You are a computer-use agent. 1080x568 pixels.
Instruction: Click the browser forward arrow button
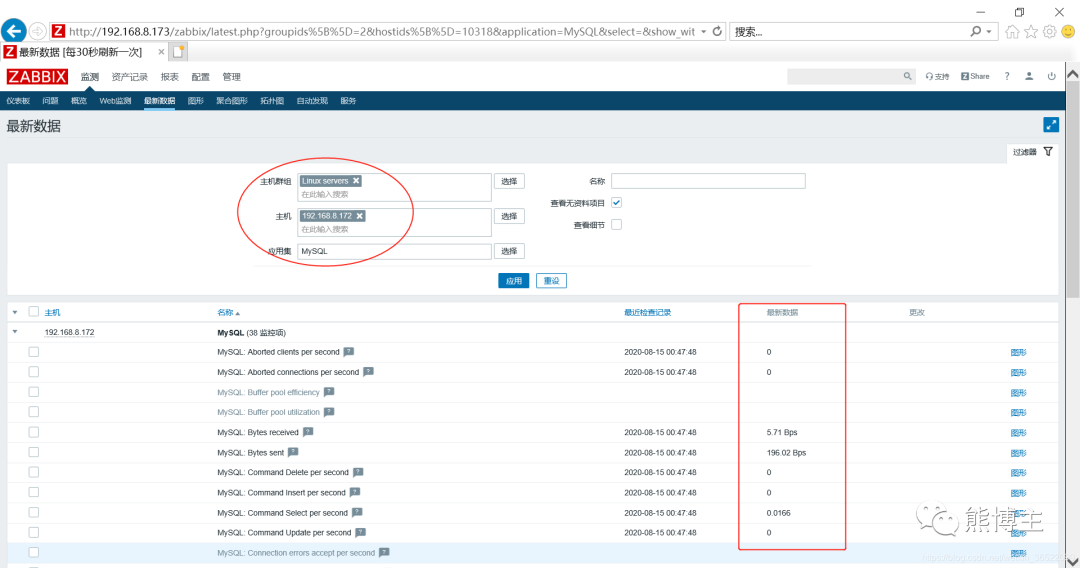click(x=38, y=32)
